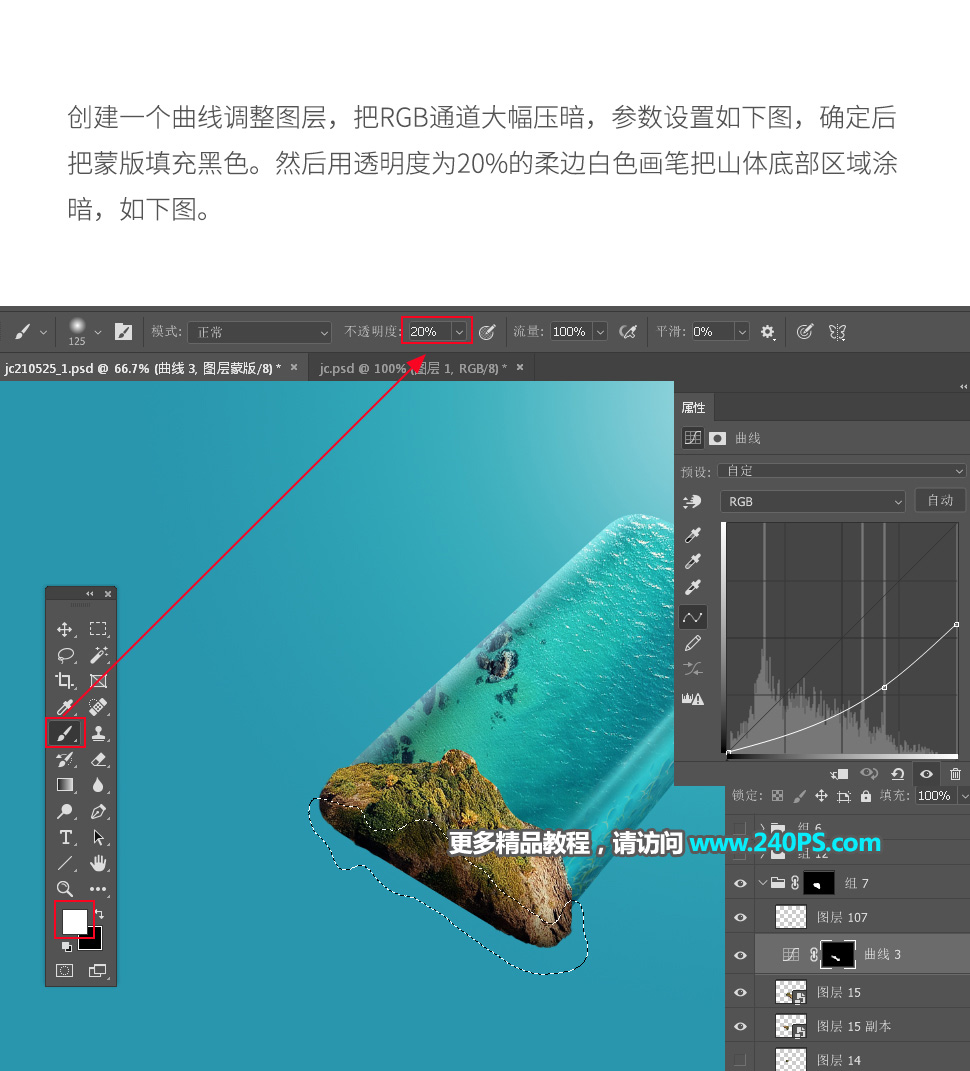Select the Gradient tool
The height and width of the screenshot is (1071, 970).
[x=65, y=785]
